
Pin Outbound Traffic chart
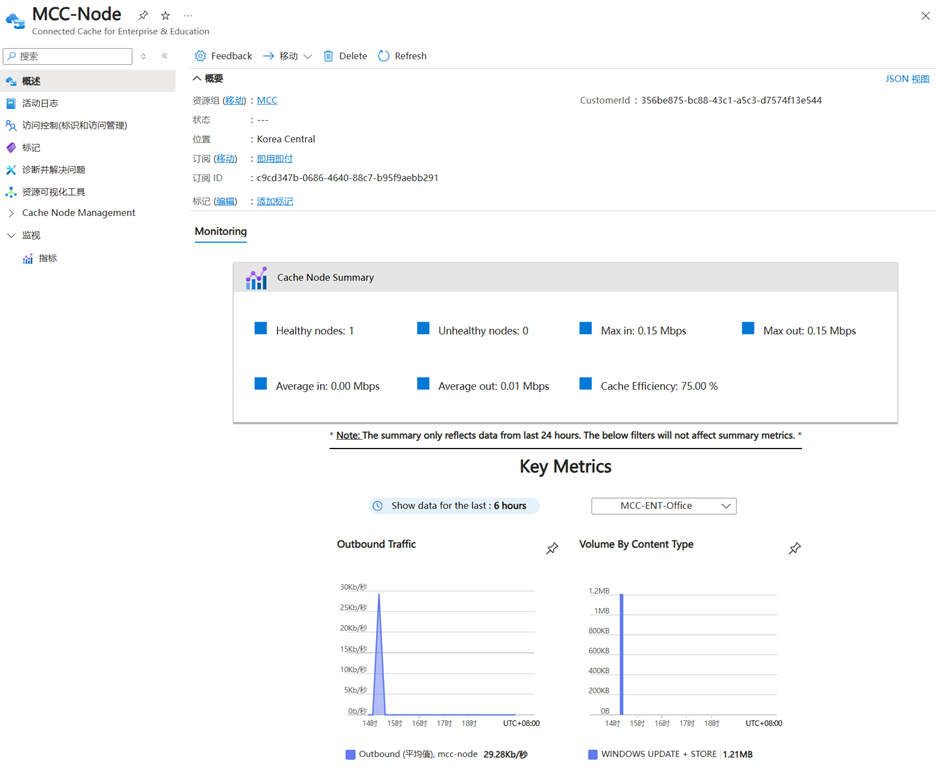552,548
